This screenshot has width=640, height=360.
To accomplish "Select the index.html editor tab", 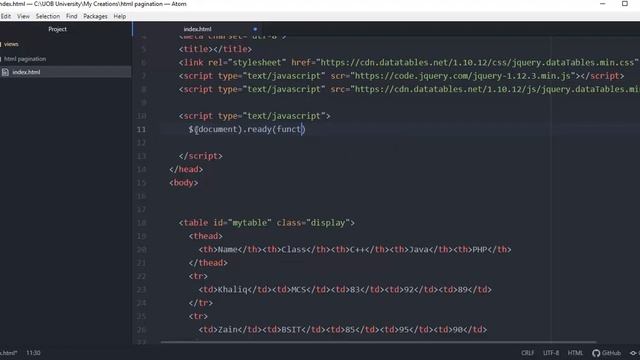I will coord(198,29).
